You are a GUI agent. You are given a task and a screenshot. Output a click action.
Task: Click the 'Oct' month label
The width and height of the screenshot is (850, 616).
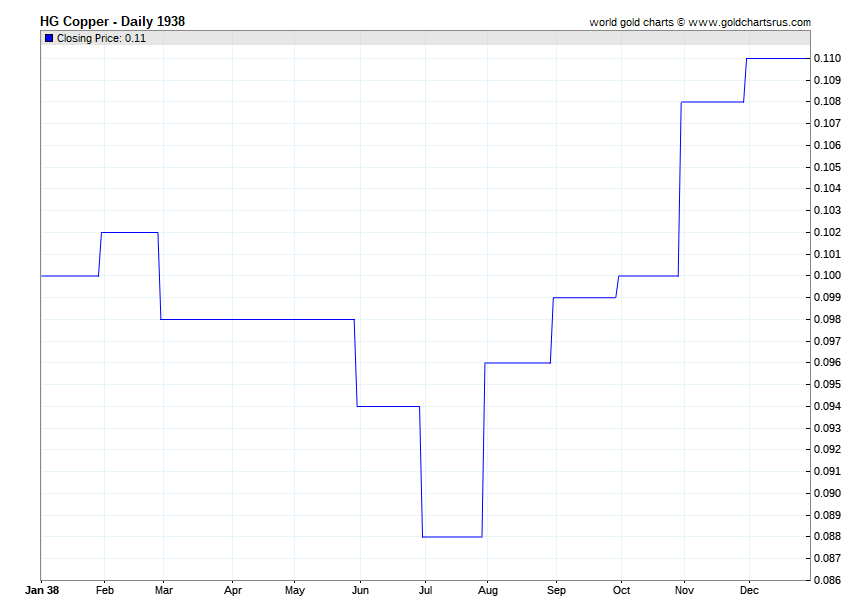pyautogui.click(x=621, y=590)
